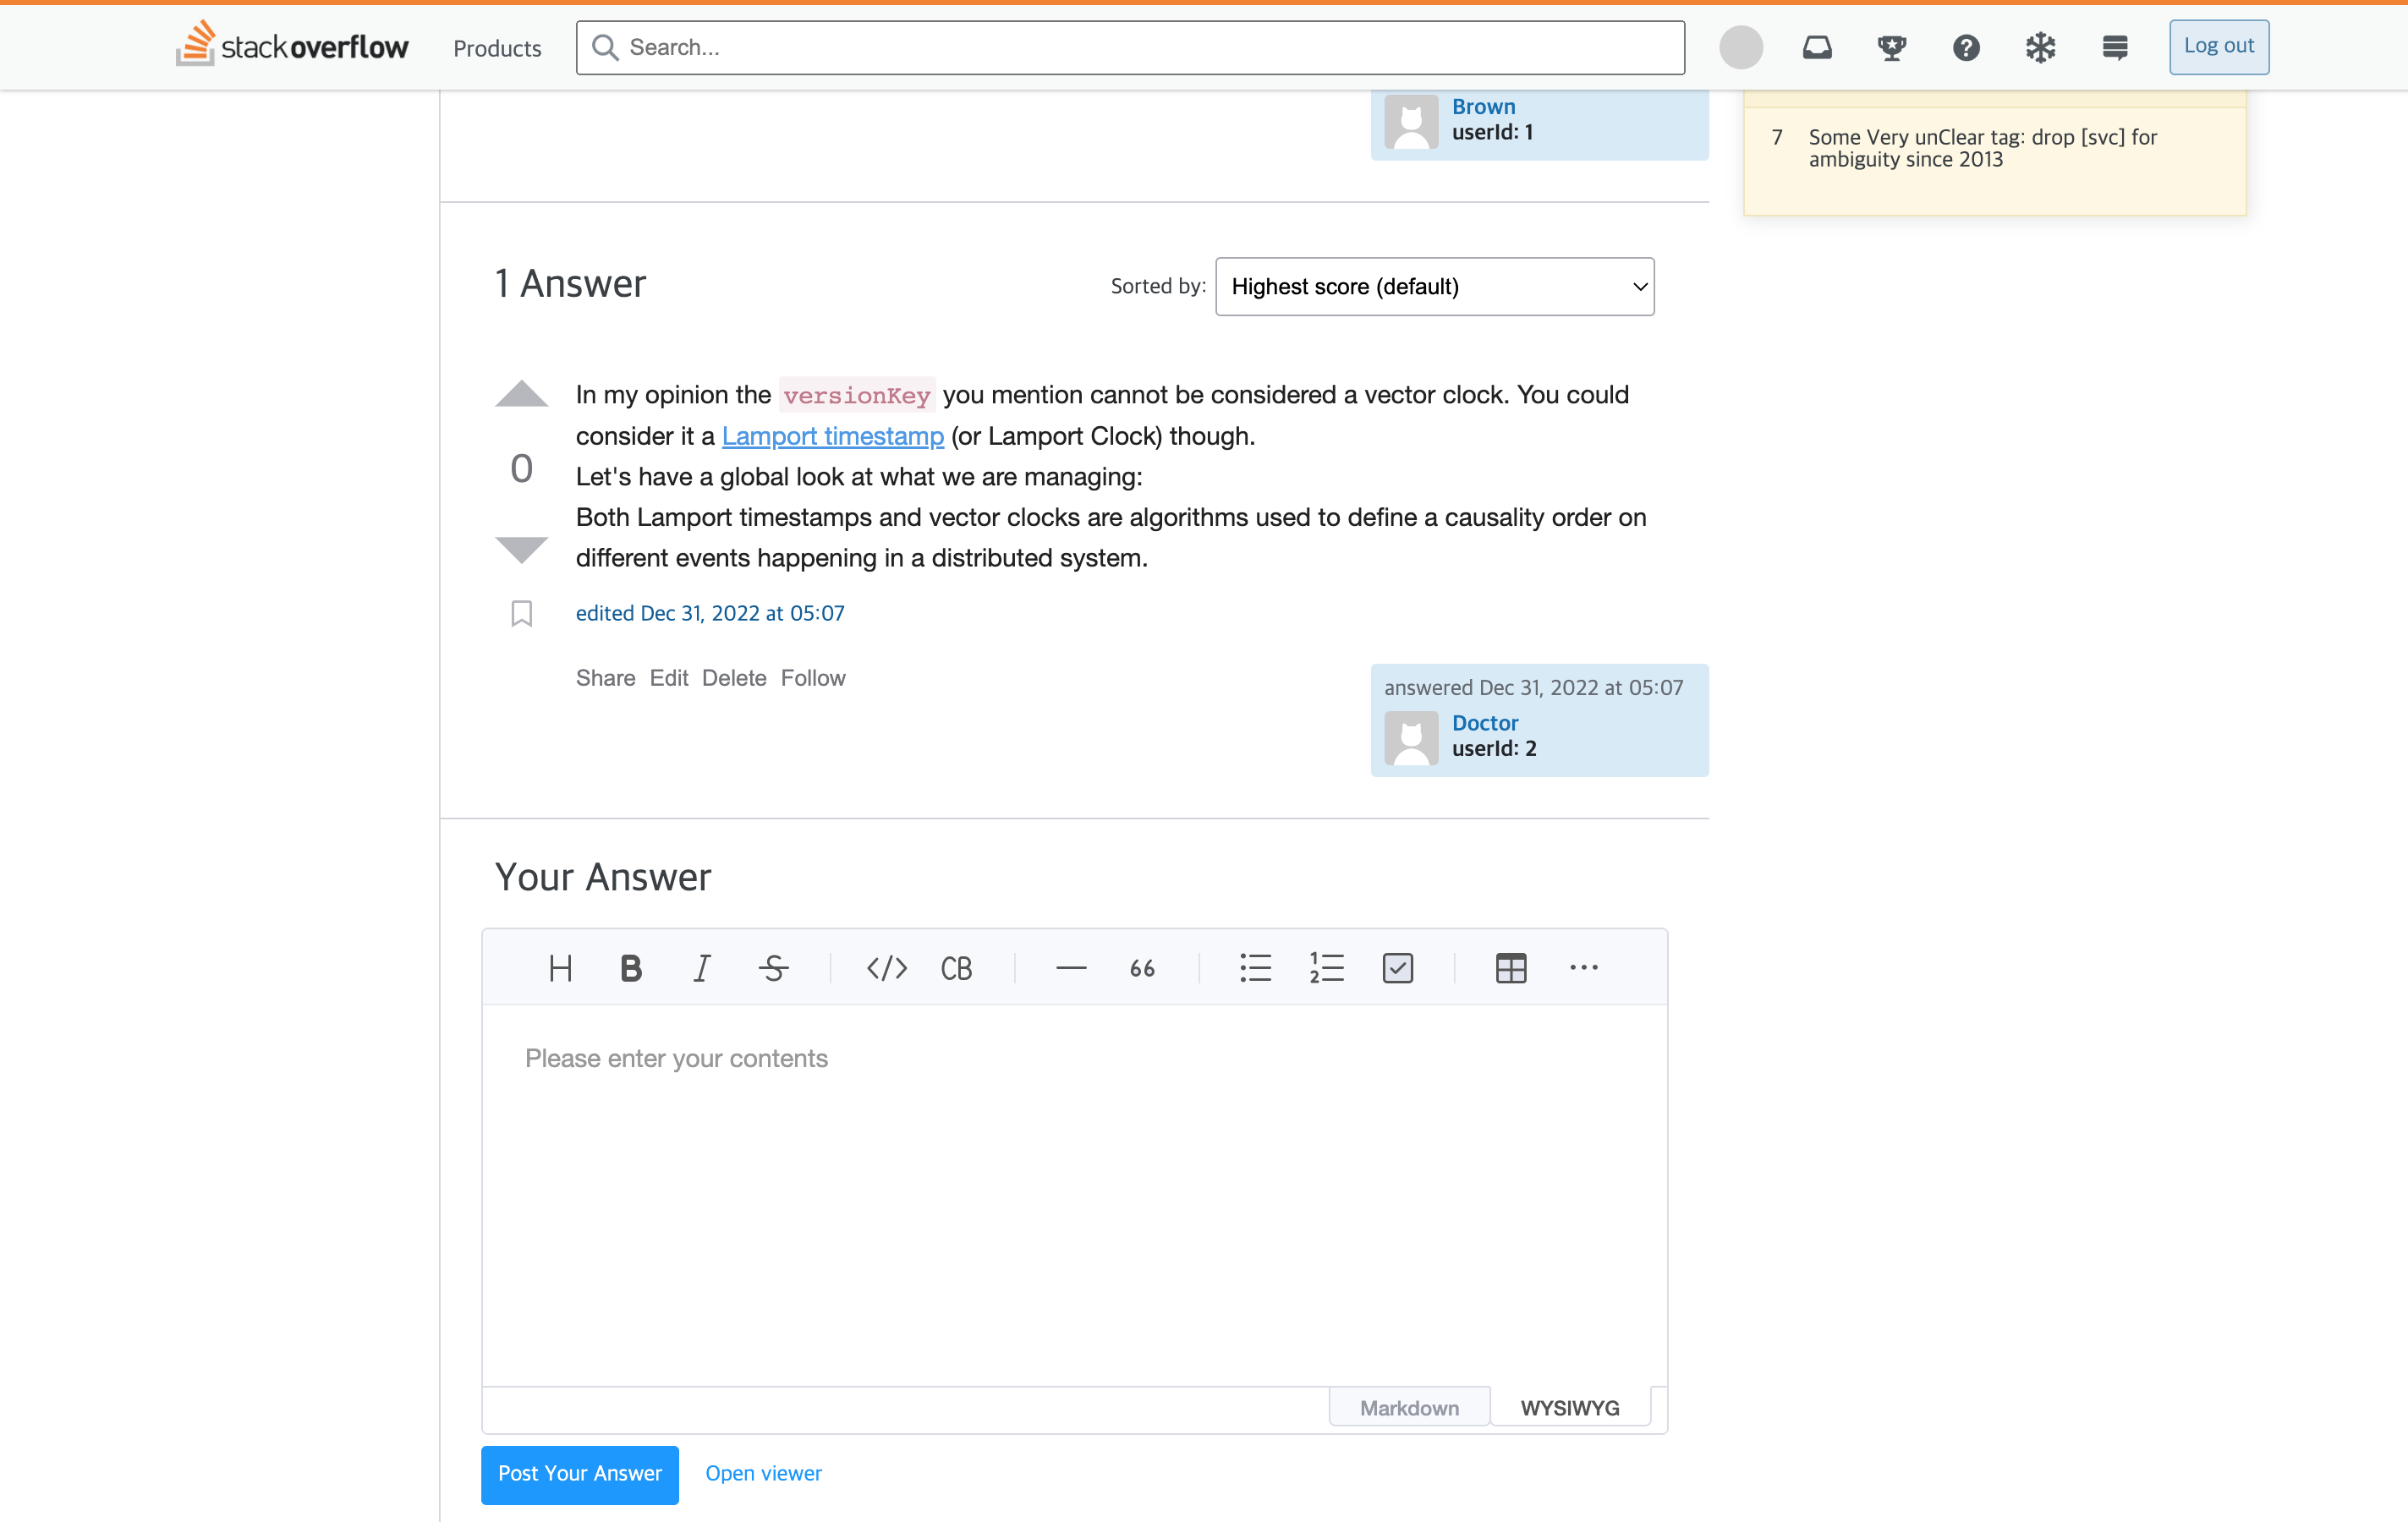Switch to the Markdown editing tab
This screenshot has height=1522, width=2408.
(x=1408, y=1406)
